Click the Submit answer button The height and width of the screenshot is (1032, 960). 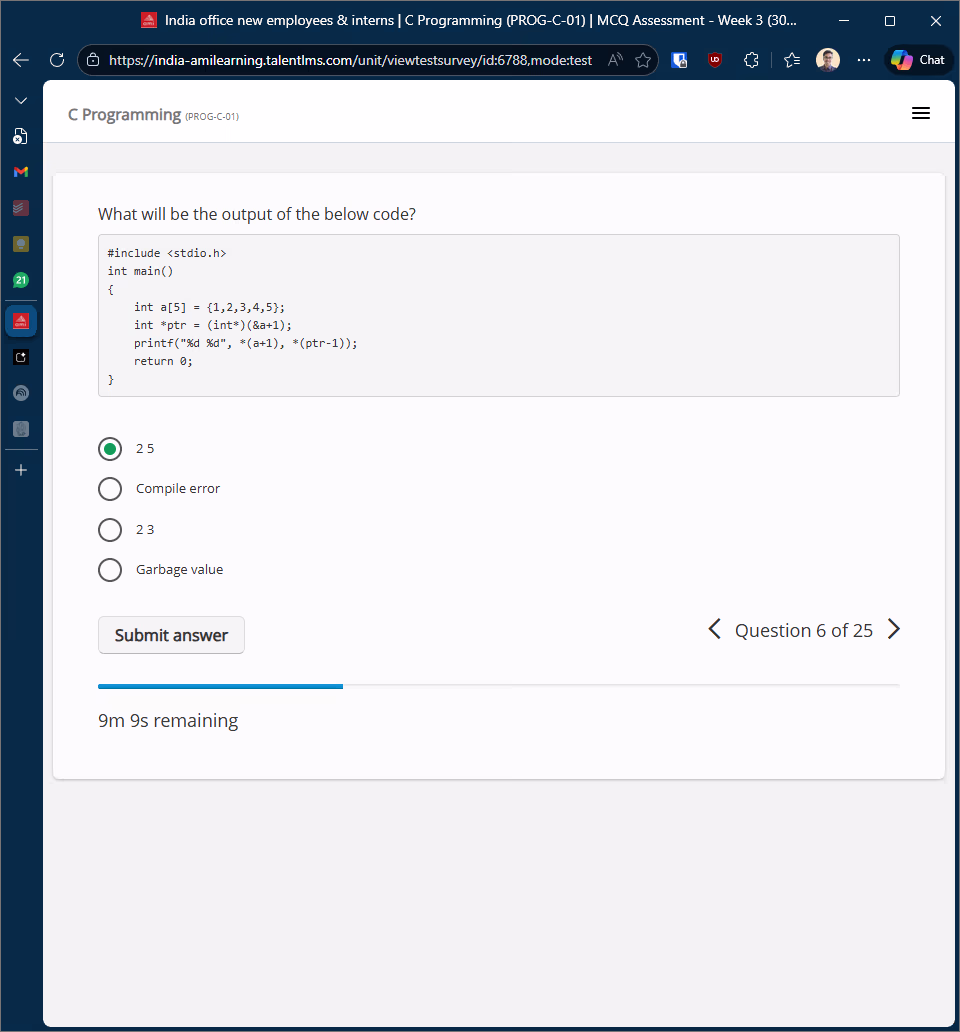coord(171,635)
